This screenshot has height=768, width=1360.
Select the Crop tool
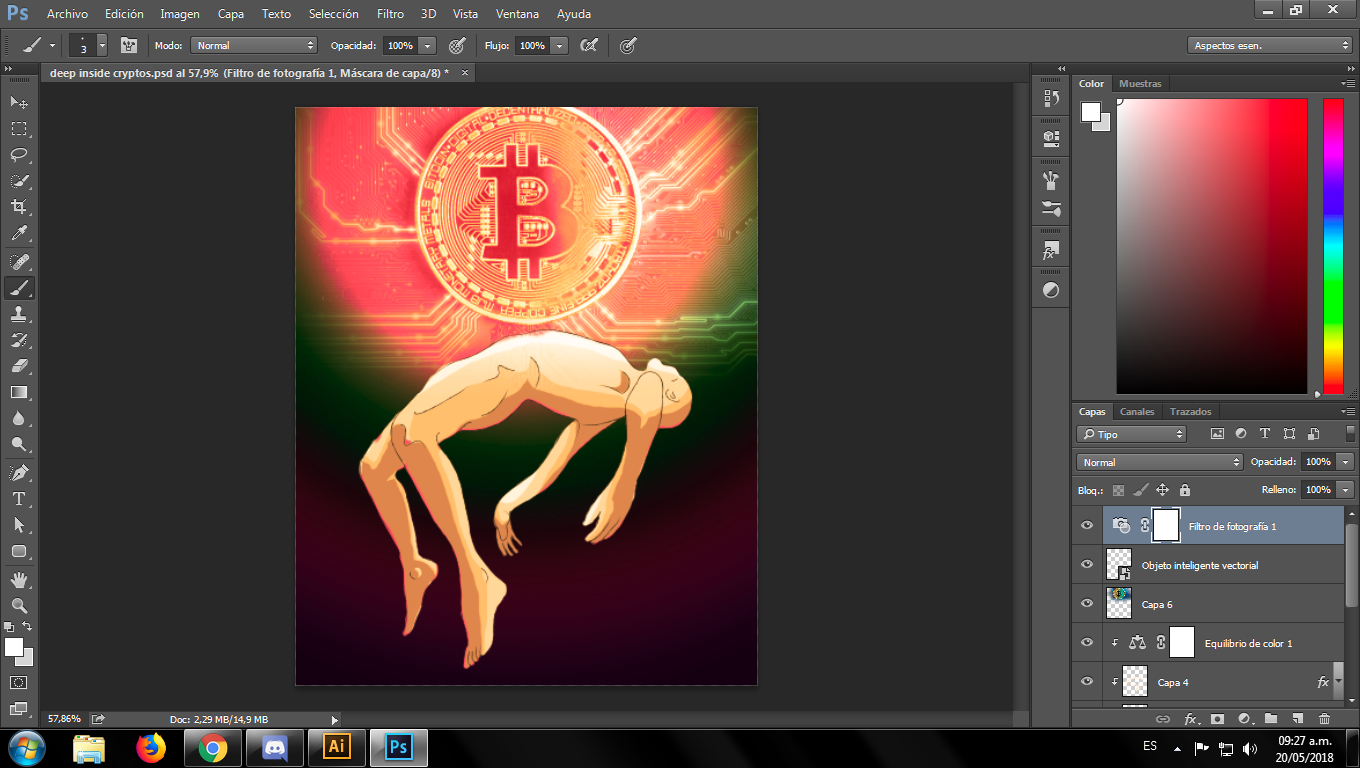[x=19, y=207]
